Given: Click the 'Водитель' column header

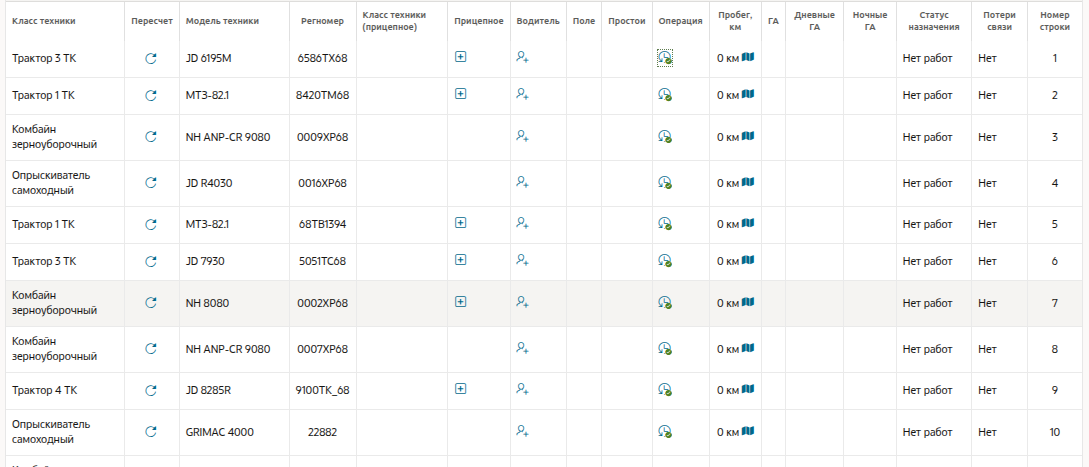Looking at the screenshot, I should 538,21.
